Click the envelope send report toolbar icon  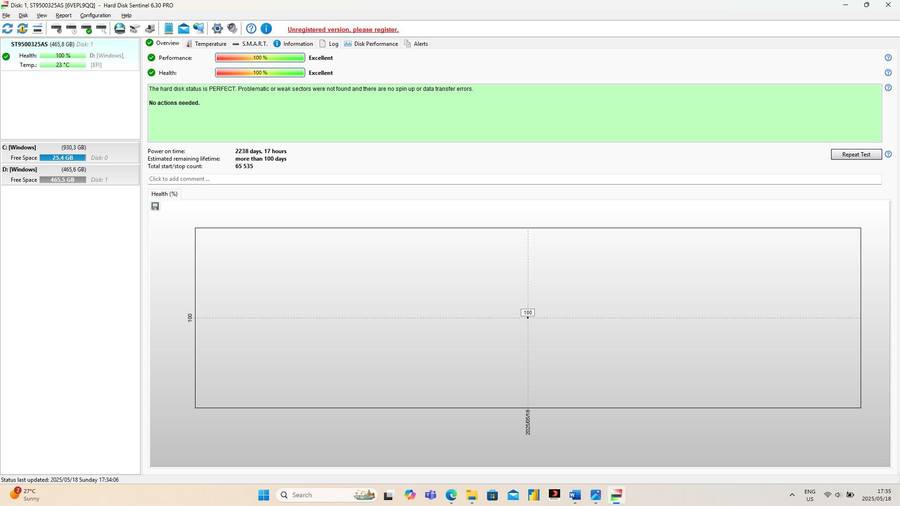(184, 29)
